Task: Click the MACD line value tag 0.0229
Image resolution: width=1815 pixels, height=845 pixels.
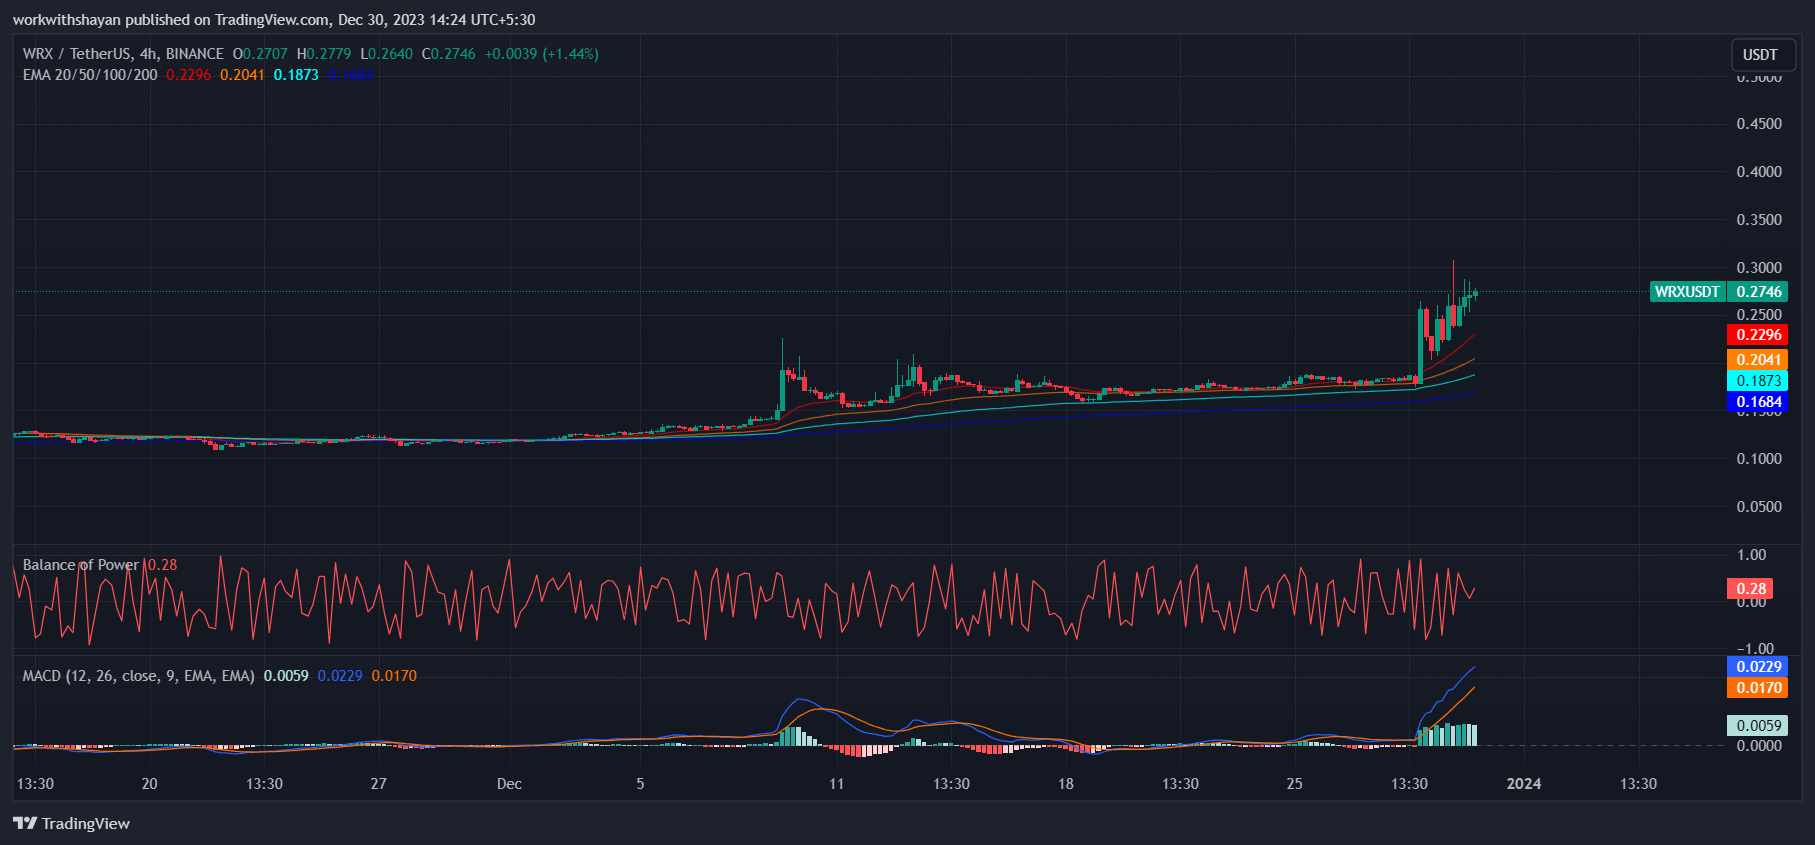Action: [1758, 667]
